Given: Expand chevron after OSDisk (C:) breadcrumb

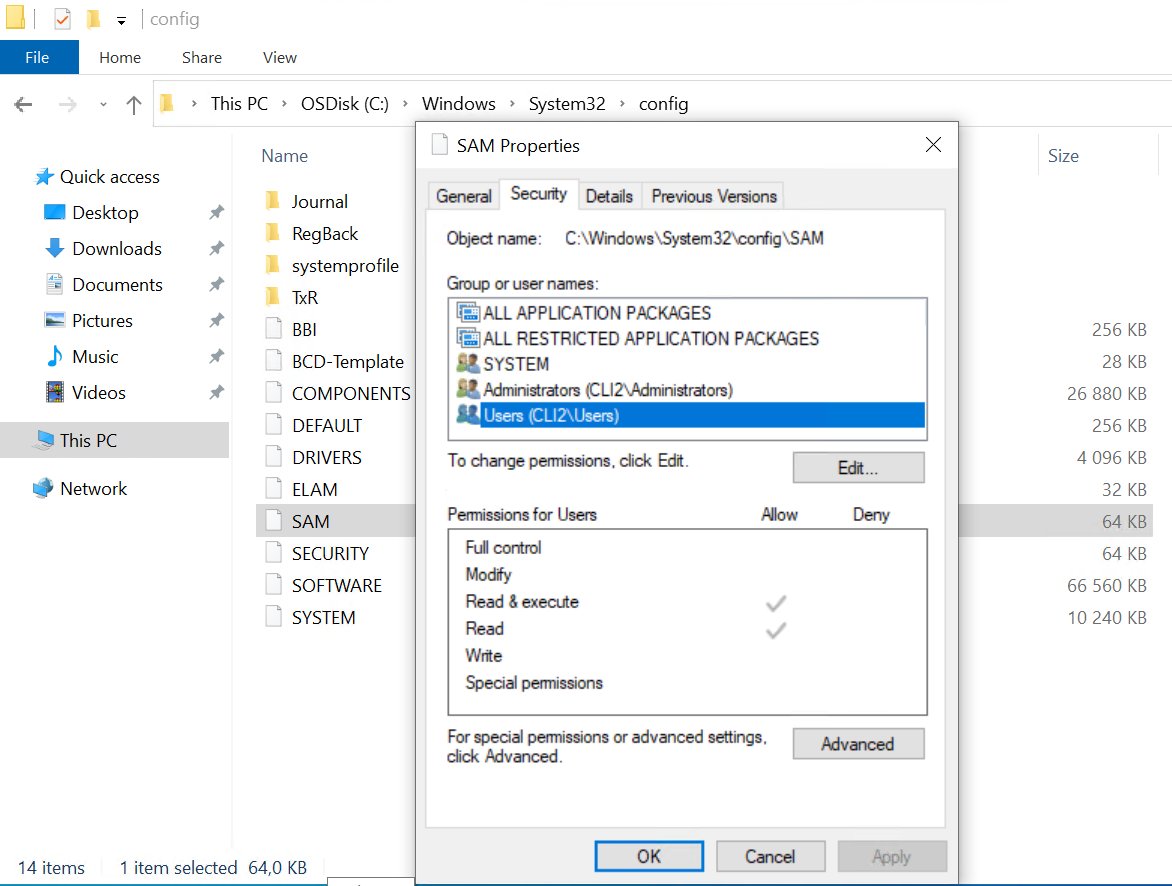Looking at the screenshot, I should (405, 104).
